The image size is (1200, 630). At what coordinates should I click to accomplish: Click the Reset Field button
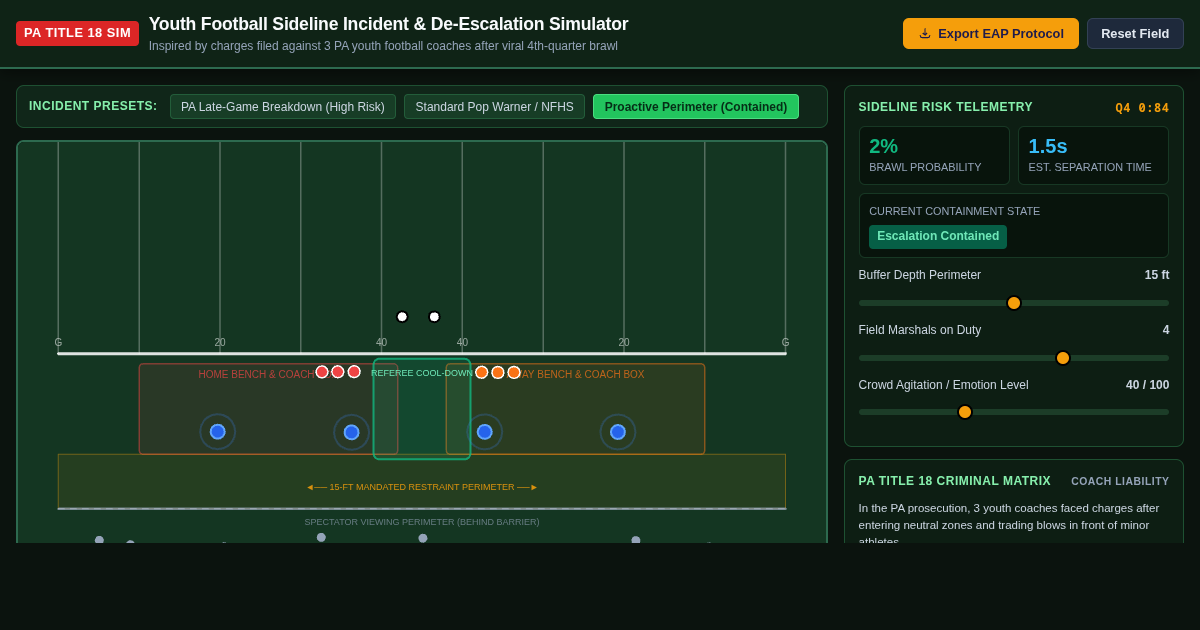(1135, 33)
